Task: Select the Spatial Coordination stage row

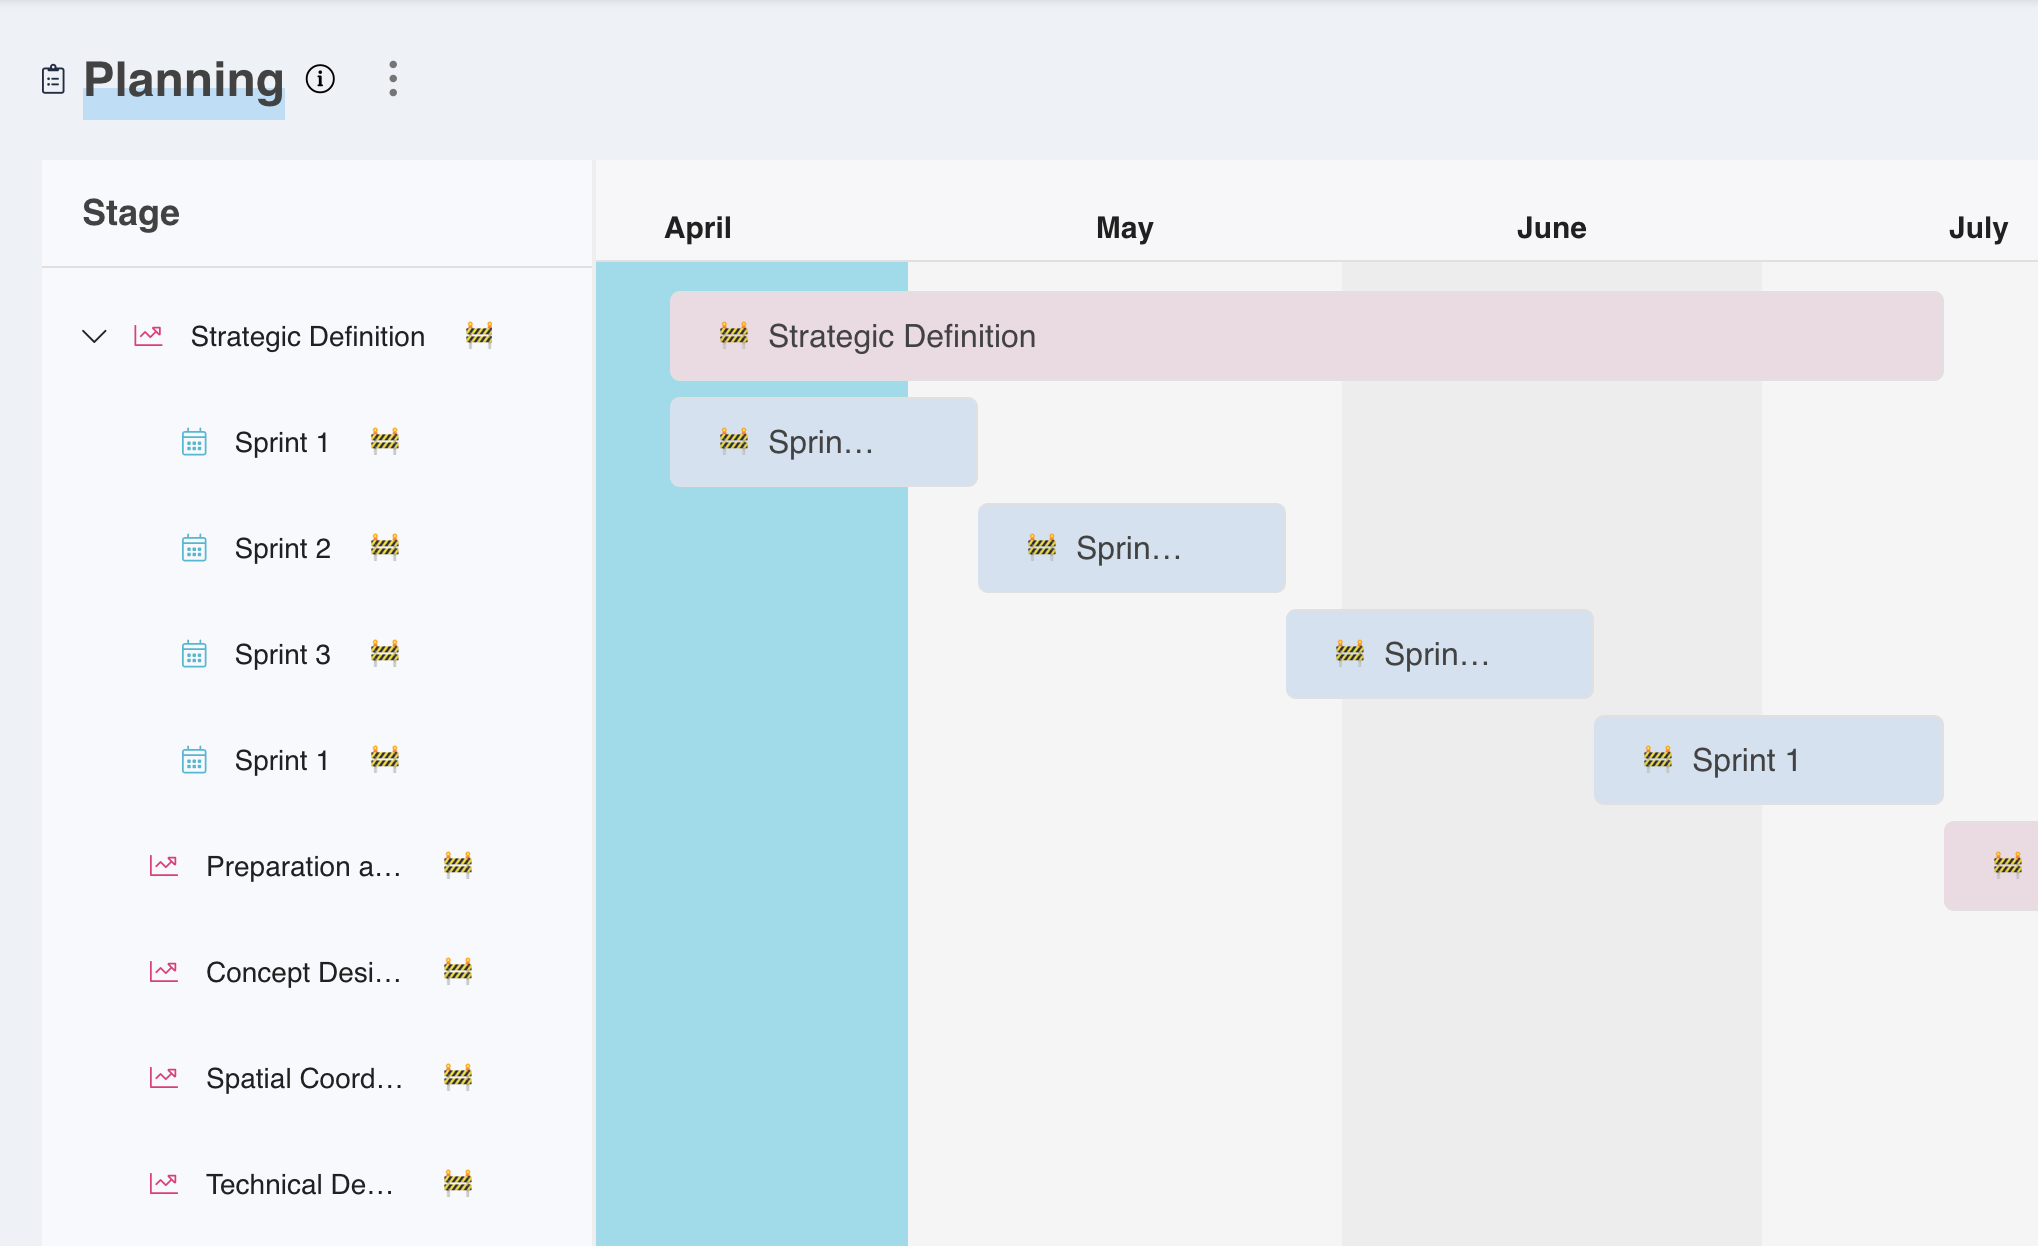Action: (304, 1078)
